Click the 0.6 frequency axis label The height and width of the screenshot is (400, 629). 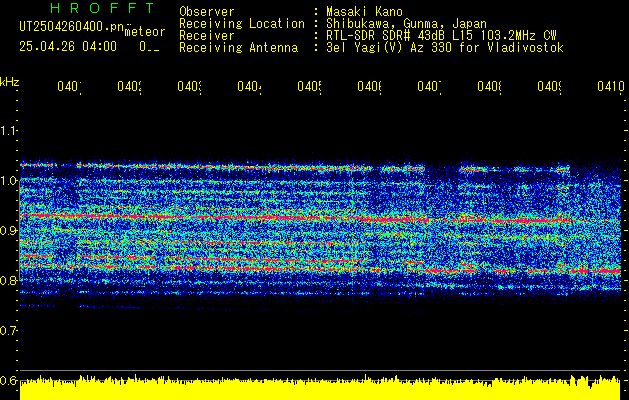[8, 380]
